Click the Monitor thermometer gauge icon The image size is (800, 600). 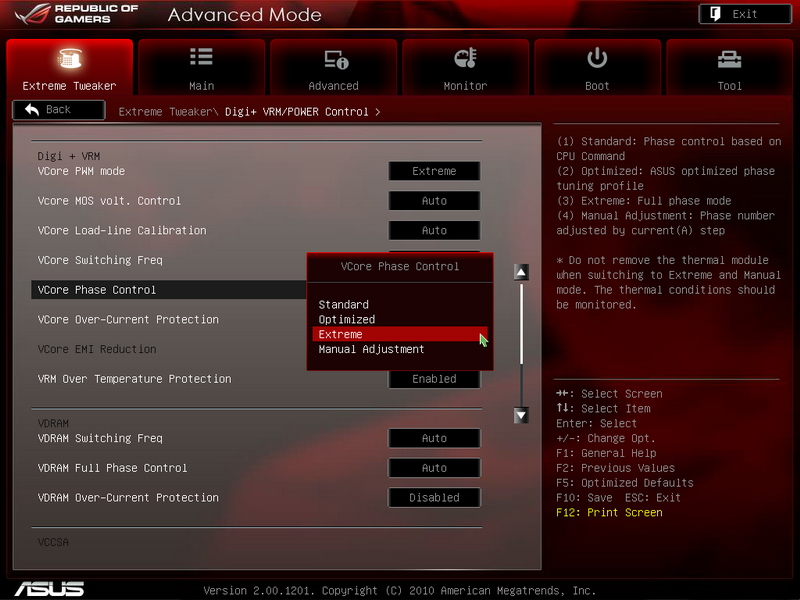pyautogui.click(x=465, y=58)
